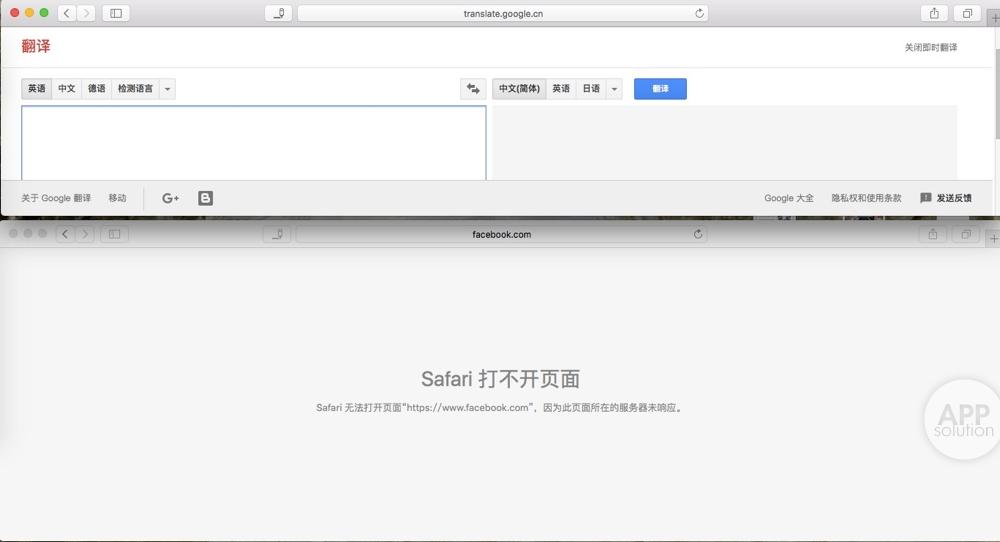Reload the translate.google.cn page

(699, 13)
